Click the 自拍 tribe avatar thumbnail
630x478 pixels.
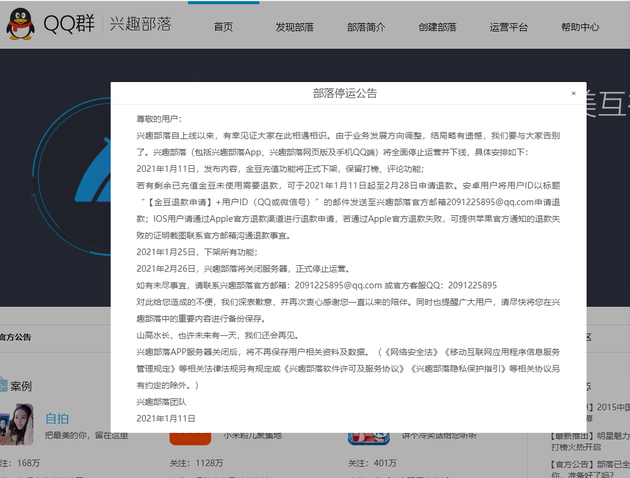16,425
